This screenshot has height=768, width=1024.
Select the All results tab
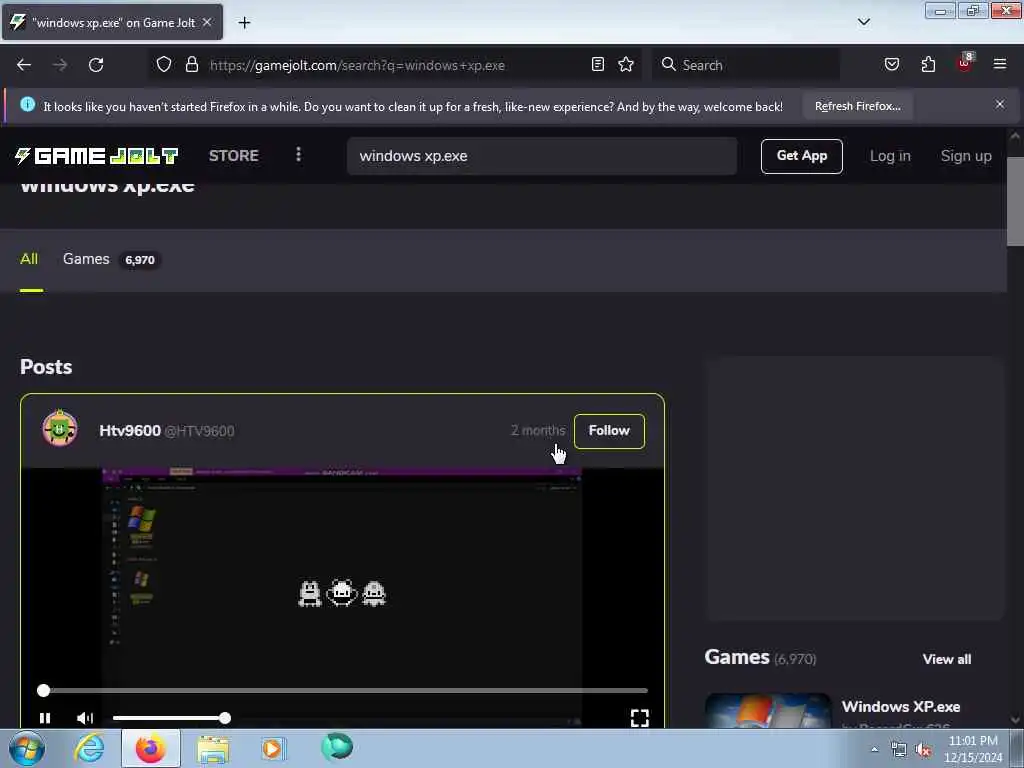[29, 259]
